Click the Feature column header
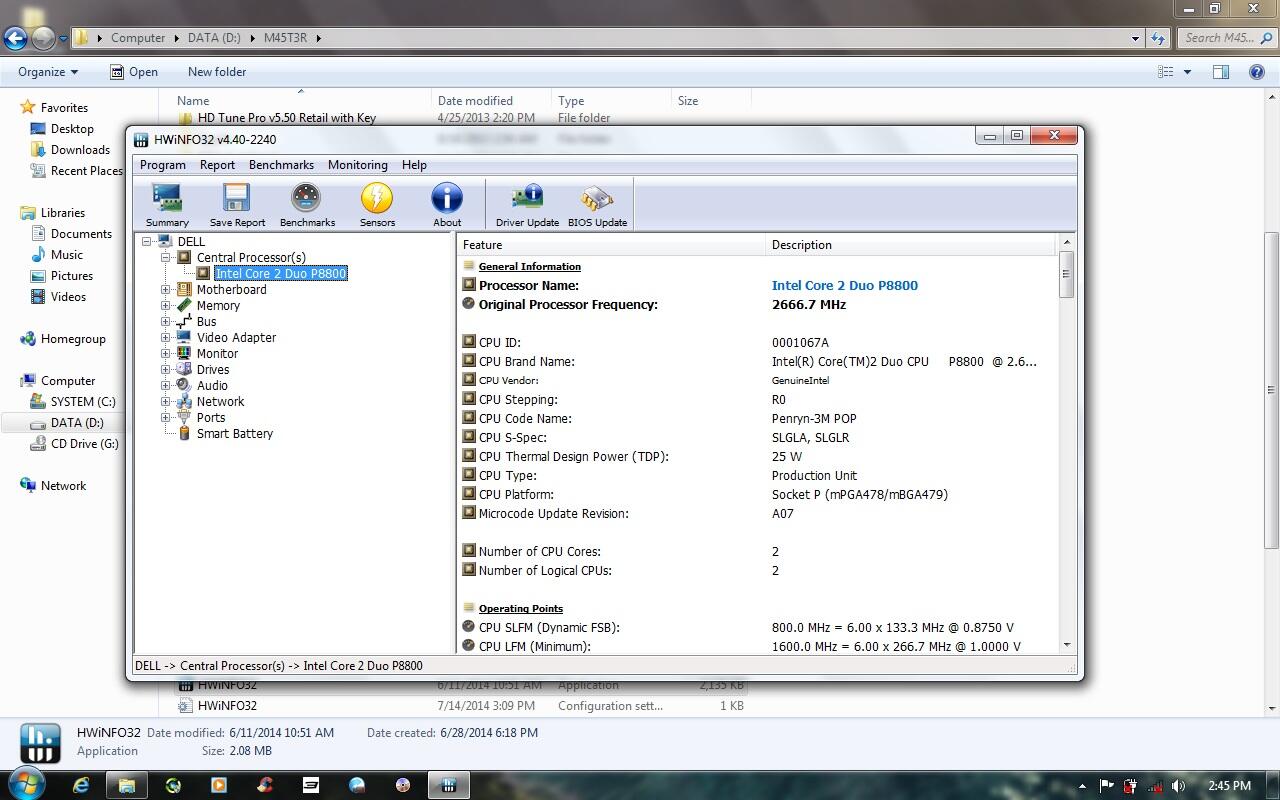The image size is (1280, 800). (611, 244)
